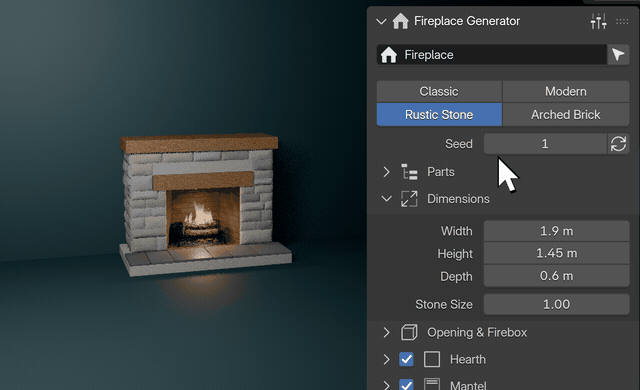The width and height of the screenshot is (640, 390).
Task: Switch to the Arched Brick style
Action: (566, 115)
